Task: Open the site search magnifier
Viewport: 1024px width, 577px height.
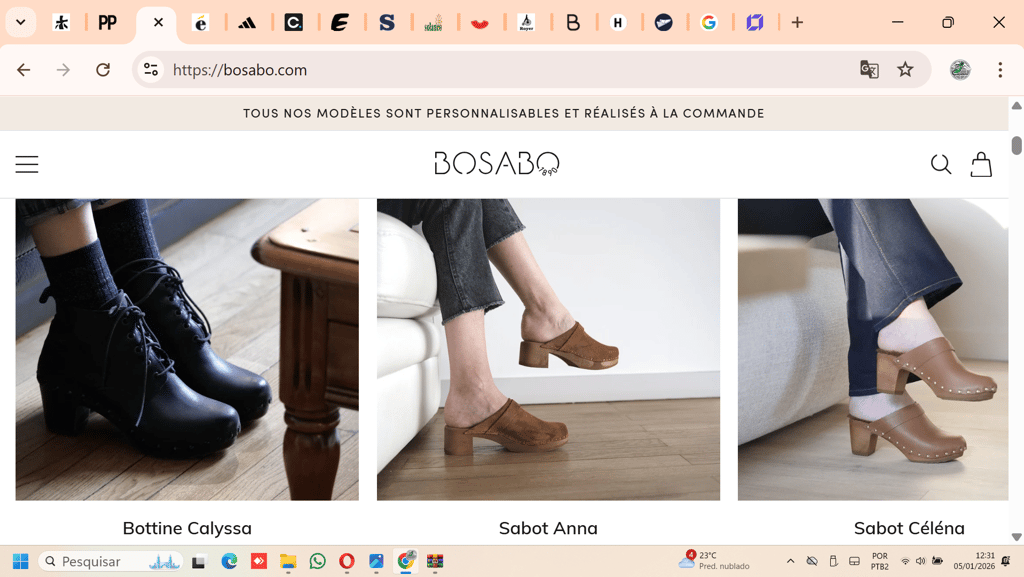Action: coord(940,164)
